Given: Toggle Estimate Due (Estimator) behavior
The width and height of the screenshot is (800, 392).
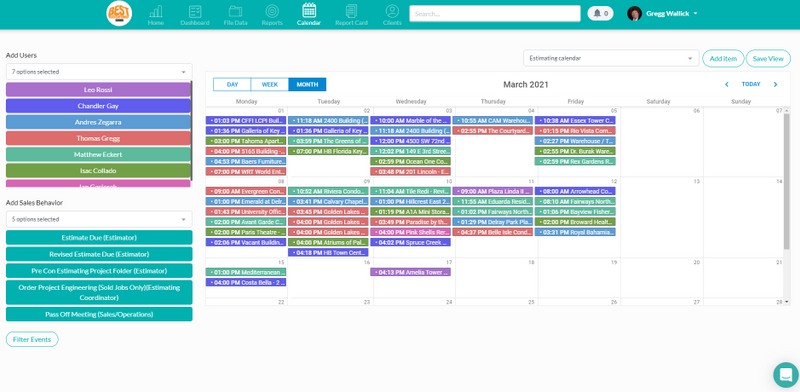Looking at the screenshot, I should (x=99, y=238).
